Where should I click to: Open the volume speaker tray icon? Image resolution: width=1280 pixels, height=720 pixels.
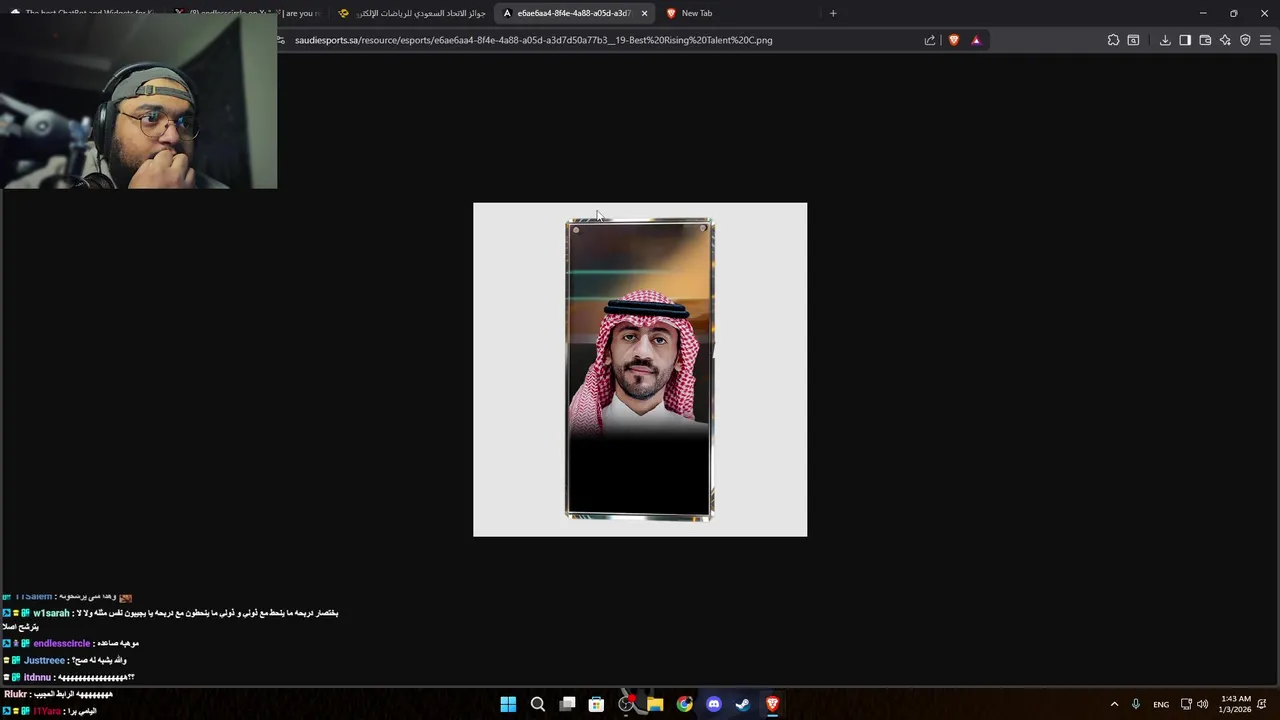pyautogui.click(x=1203, y=704)
